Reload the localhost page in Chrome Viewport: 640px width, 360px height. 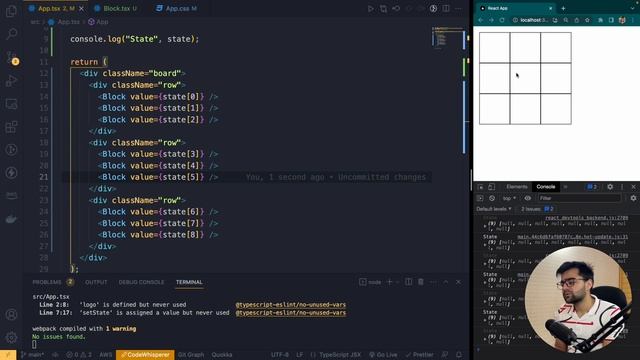[x=502, y=20]
